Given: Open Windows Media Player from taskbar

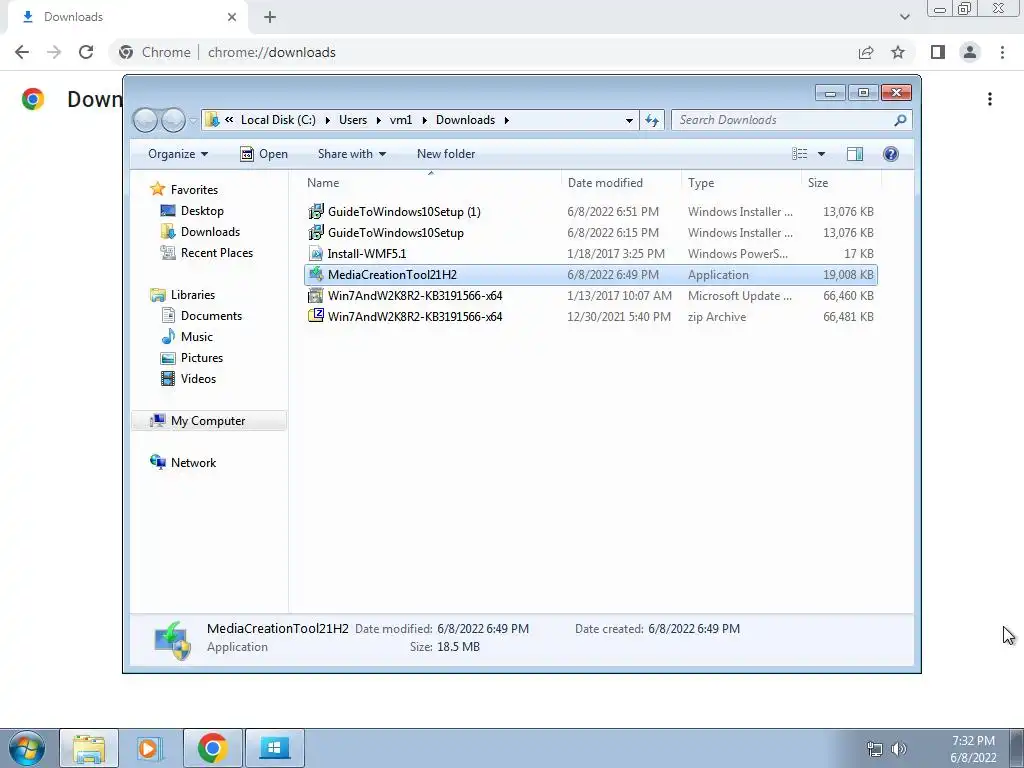Looking at the screenshot, I should pos(150,748).
